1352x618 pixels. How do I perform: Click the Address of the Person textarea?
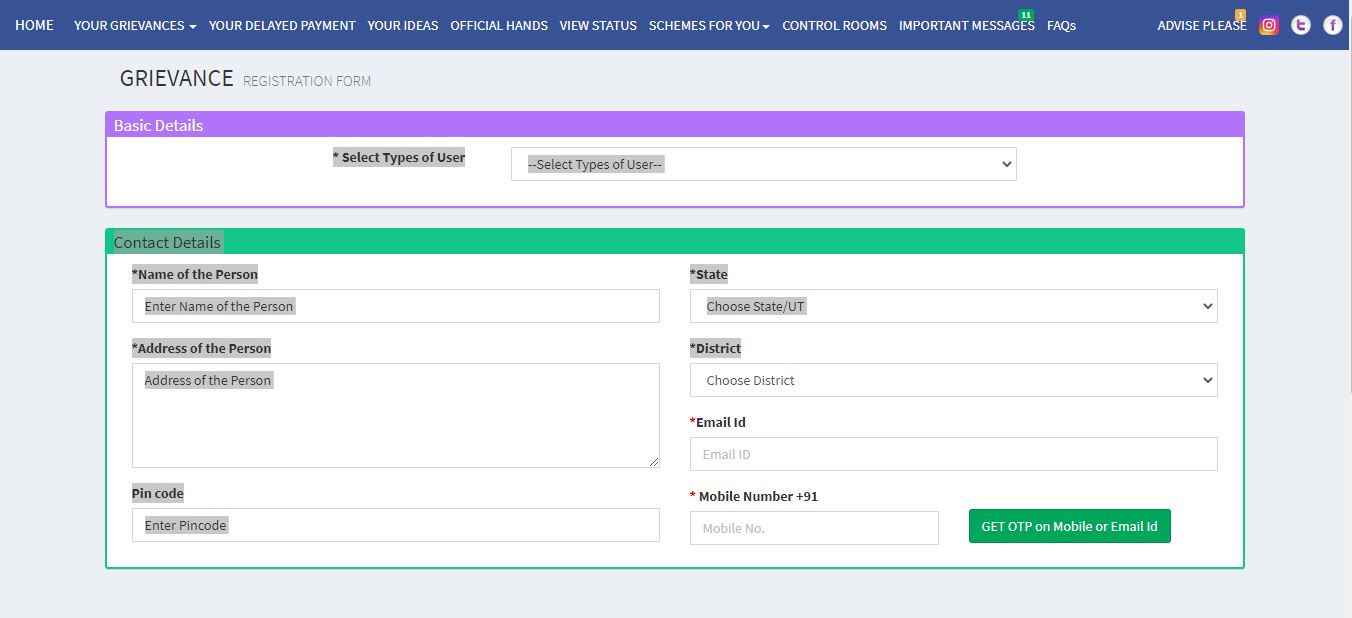[x=395, y=415]
